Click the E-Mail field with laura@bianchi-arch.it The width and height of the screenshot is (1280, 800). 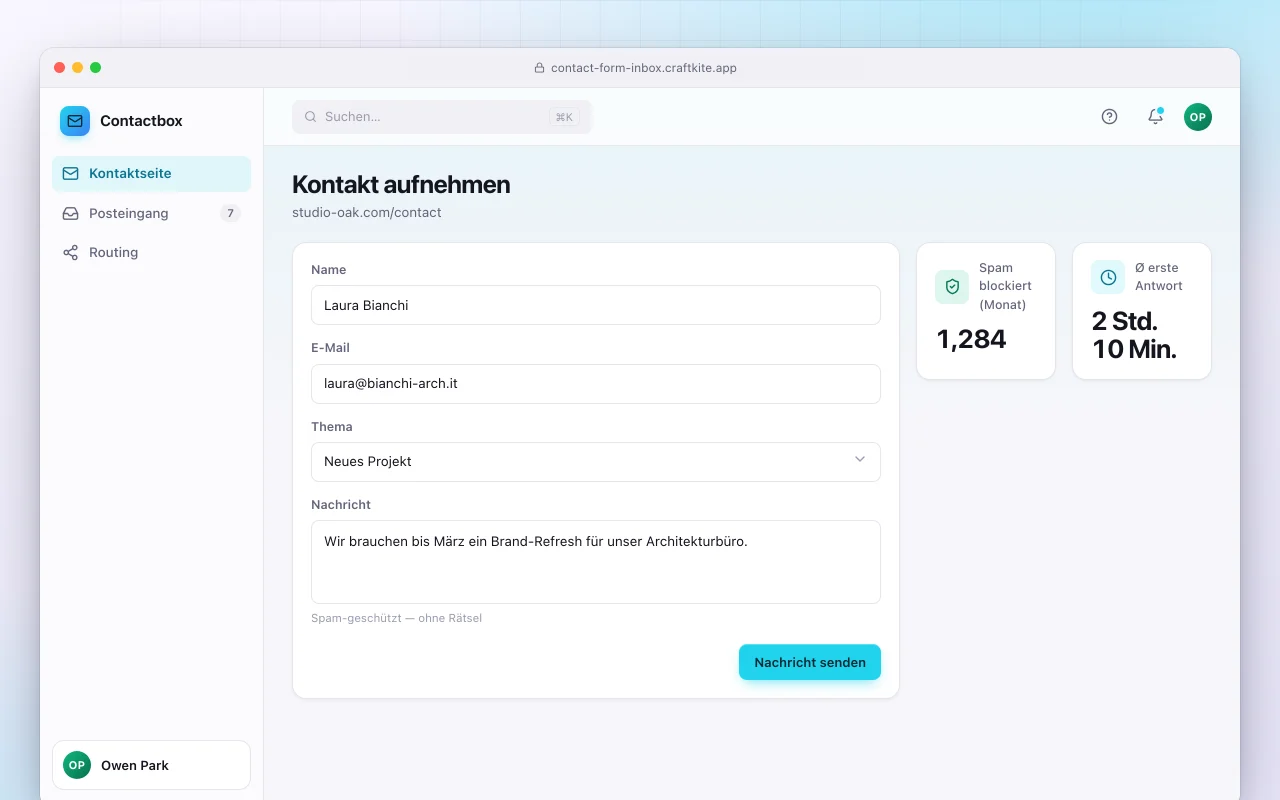(596, 384)
